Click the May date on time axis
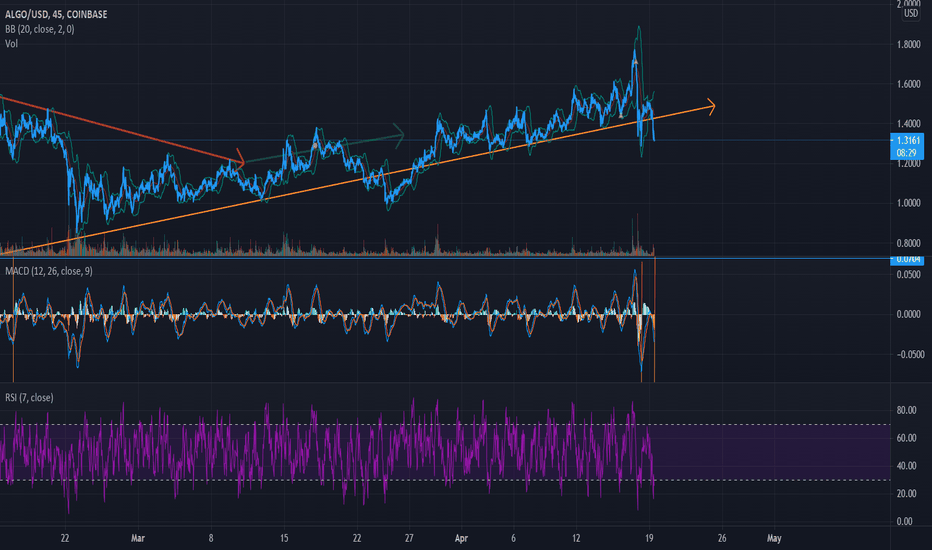This screenshot has width=932, height=550. pos(774,538)
